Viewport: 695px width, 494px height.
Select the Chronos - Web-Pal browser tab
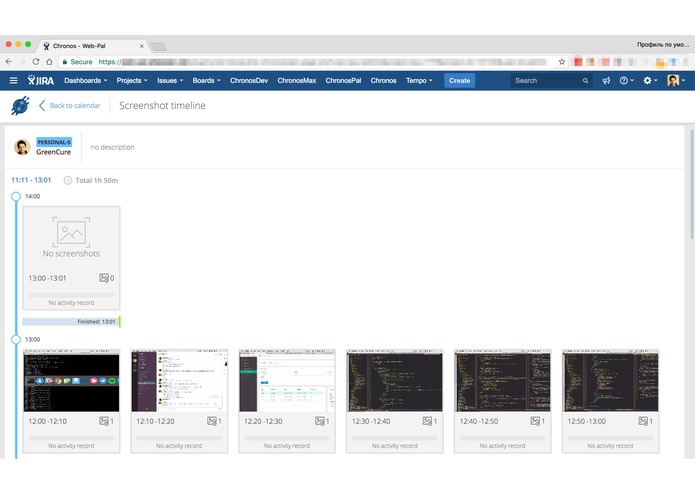(x=93, y=46)
